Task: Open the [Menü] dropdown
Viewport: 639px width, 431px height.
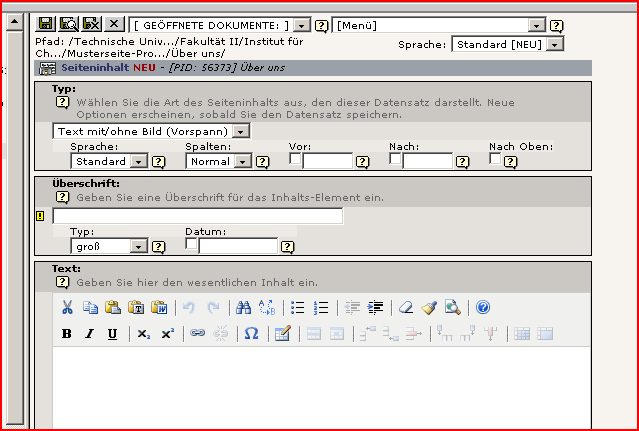Action: pyautogui.click(x=439, y=25)
